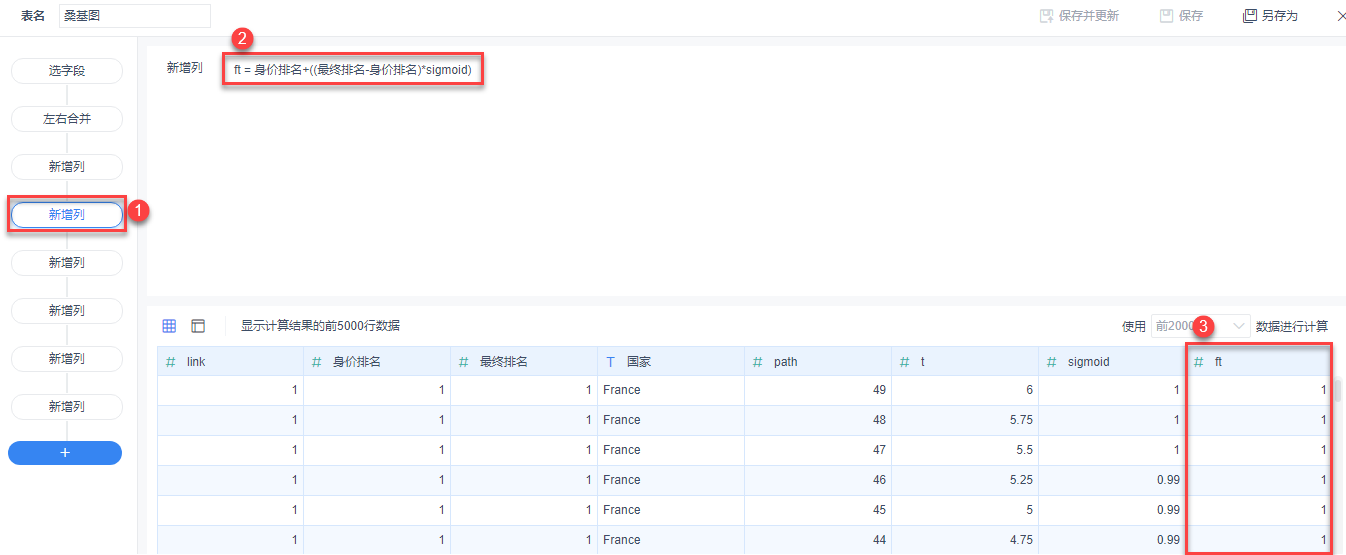
Task: Click the 保存 save button
Action: click(1181, 16)
